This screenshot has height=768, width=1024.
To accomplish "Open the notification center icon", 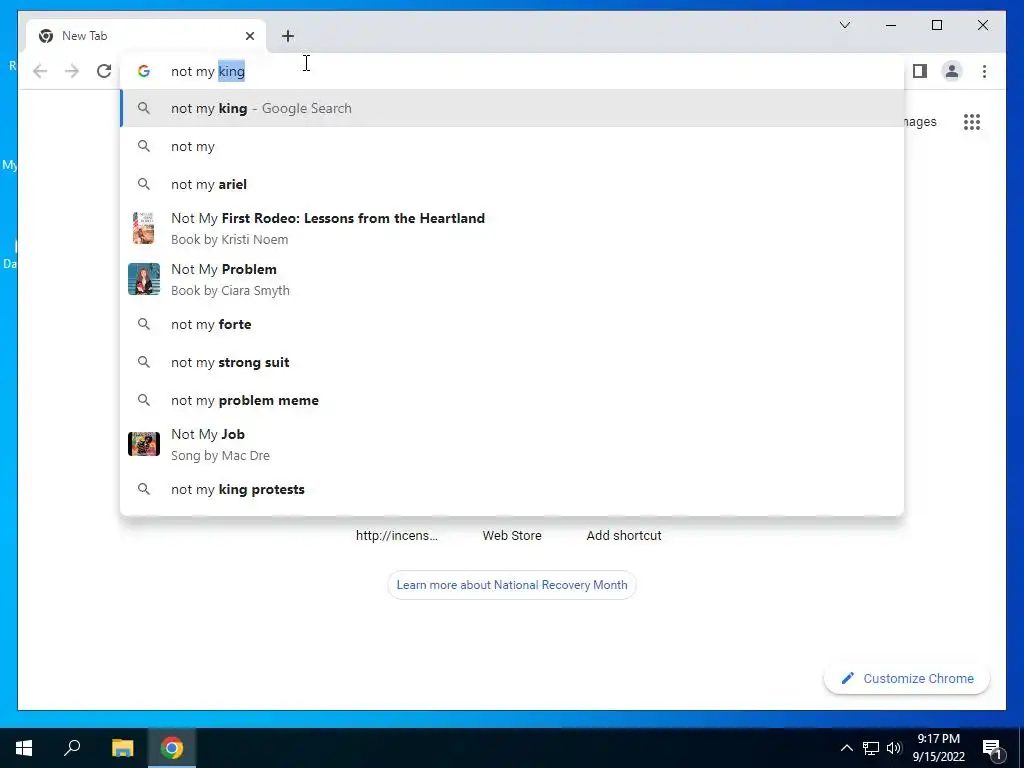I will click(992, 749).
